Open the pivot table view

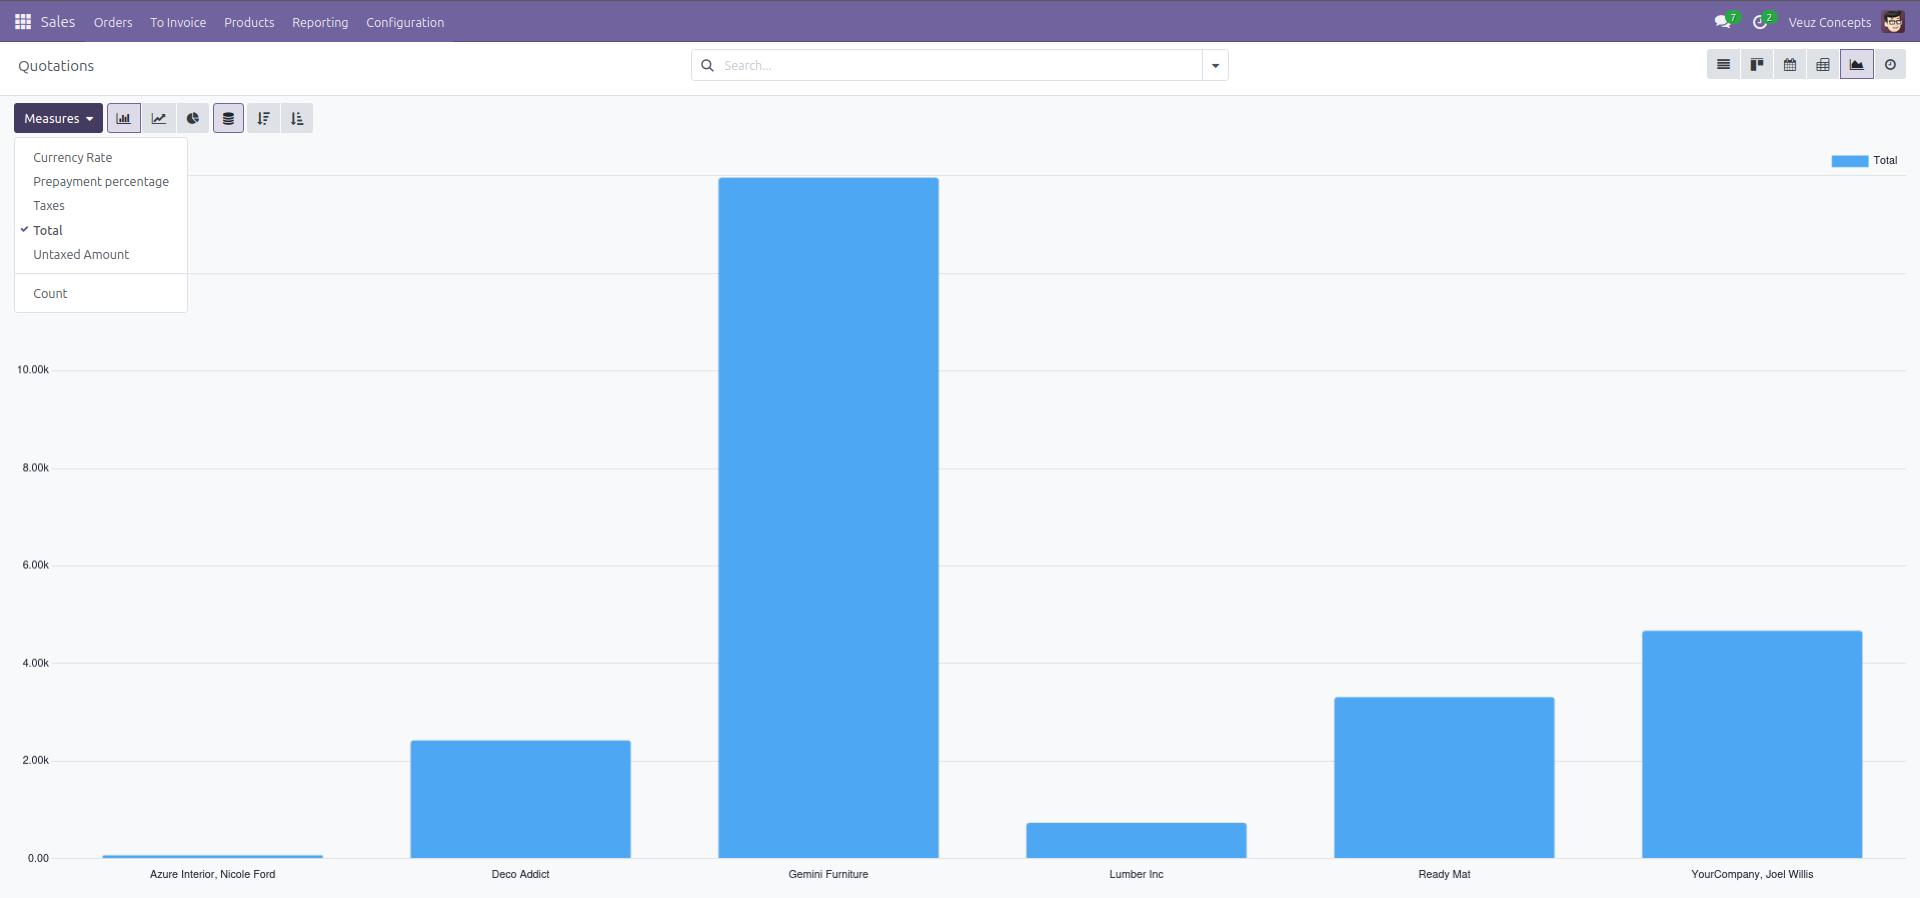pos(1823,65)
